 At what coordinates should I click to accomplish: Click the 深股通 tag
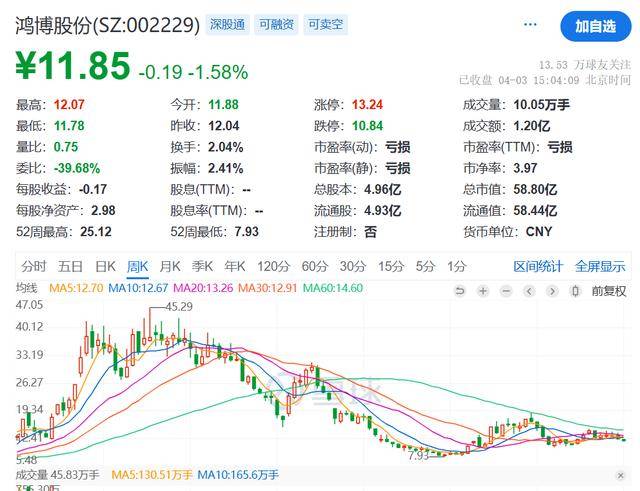tap(227, 24)
